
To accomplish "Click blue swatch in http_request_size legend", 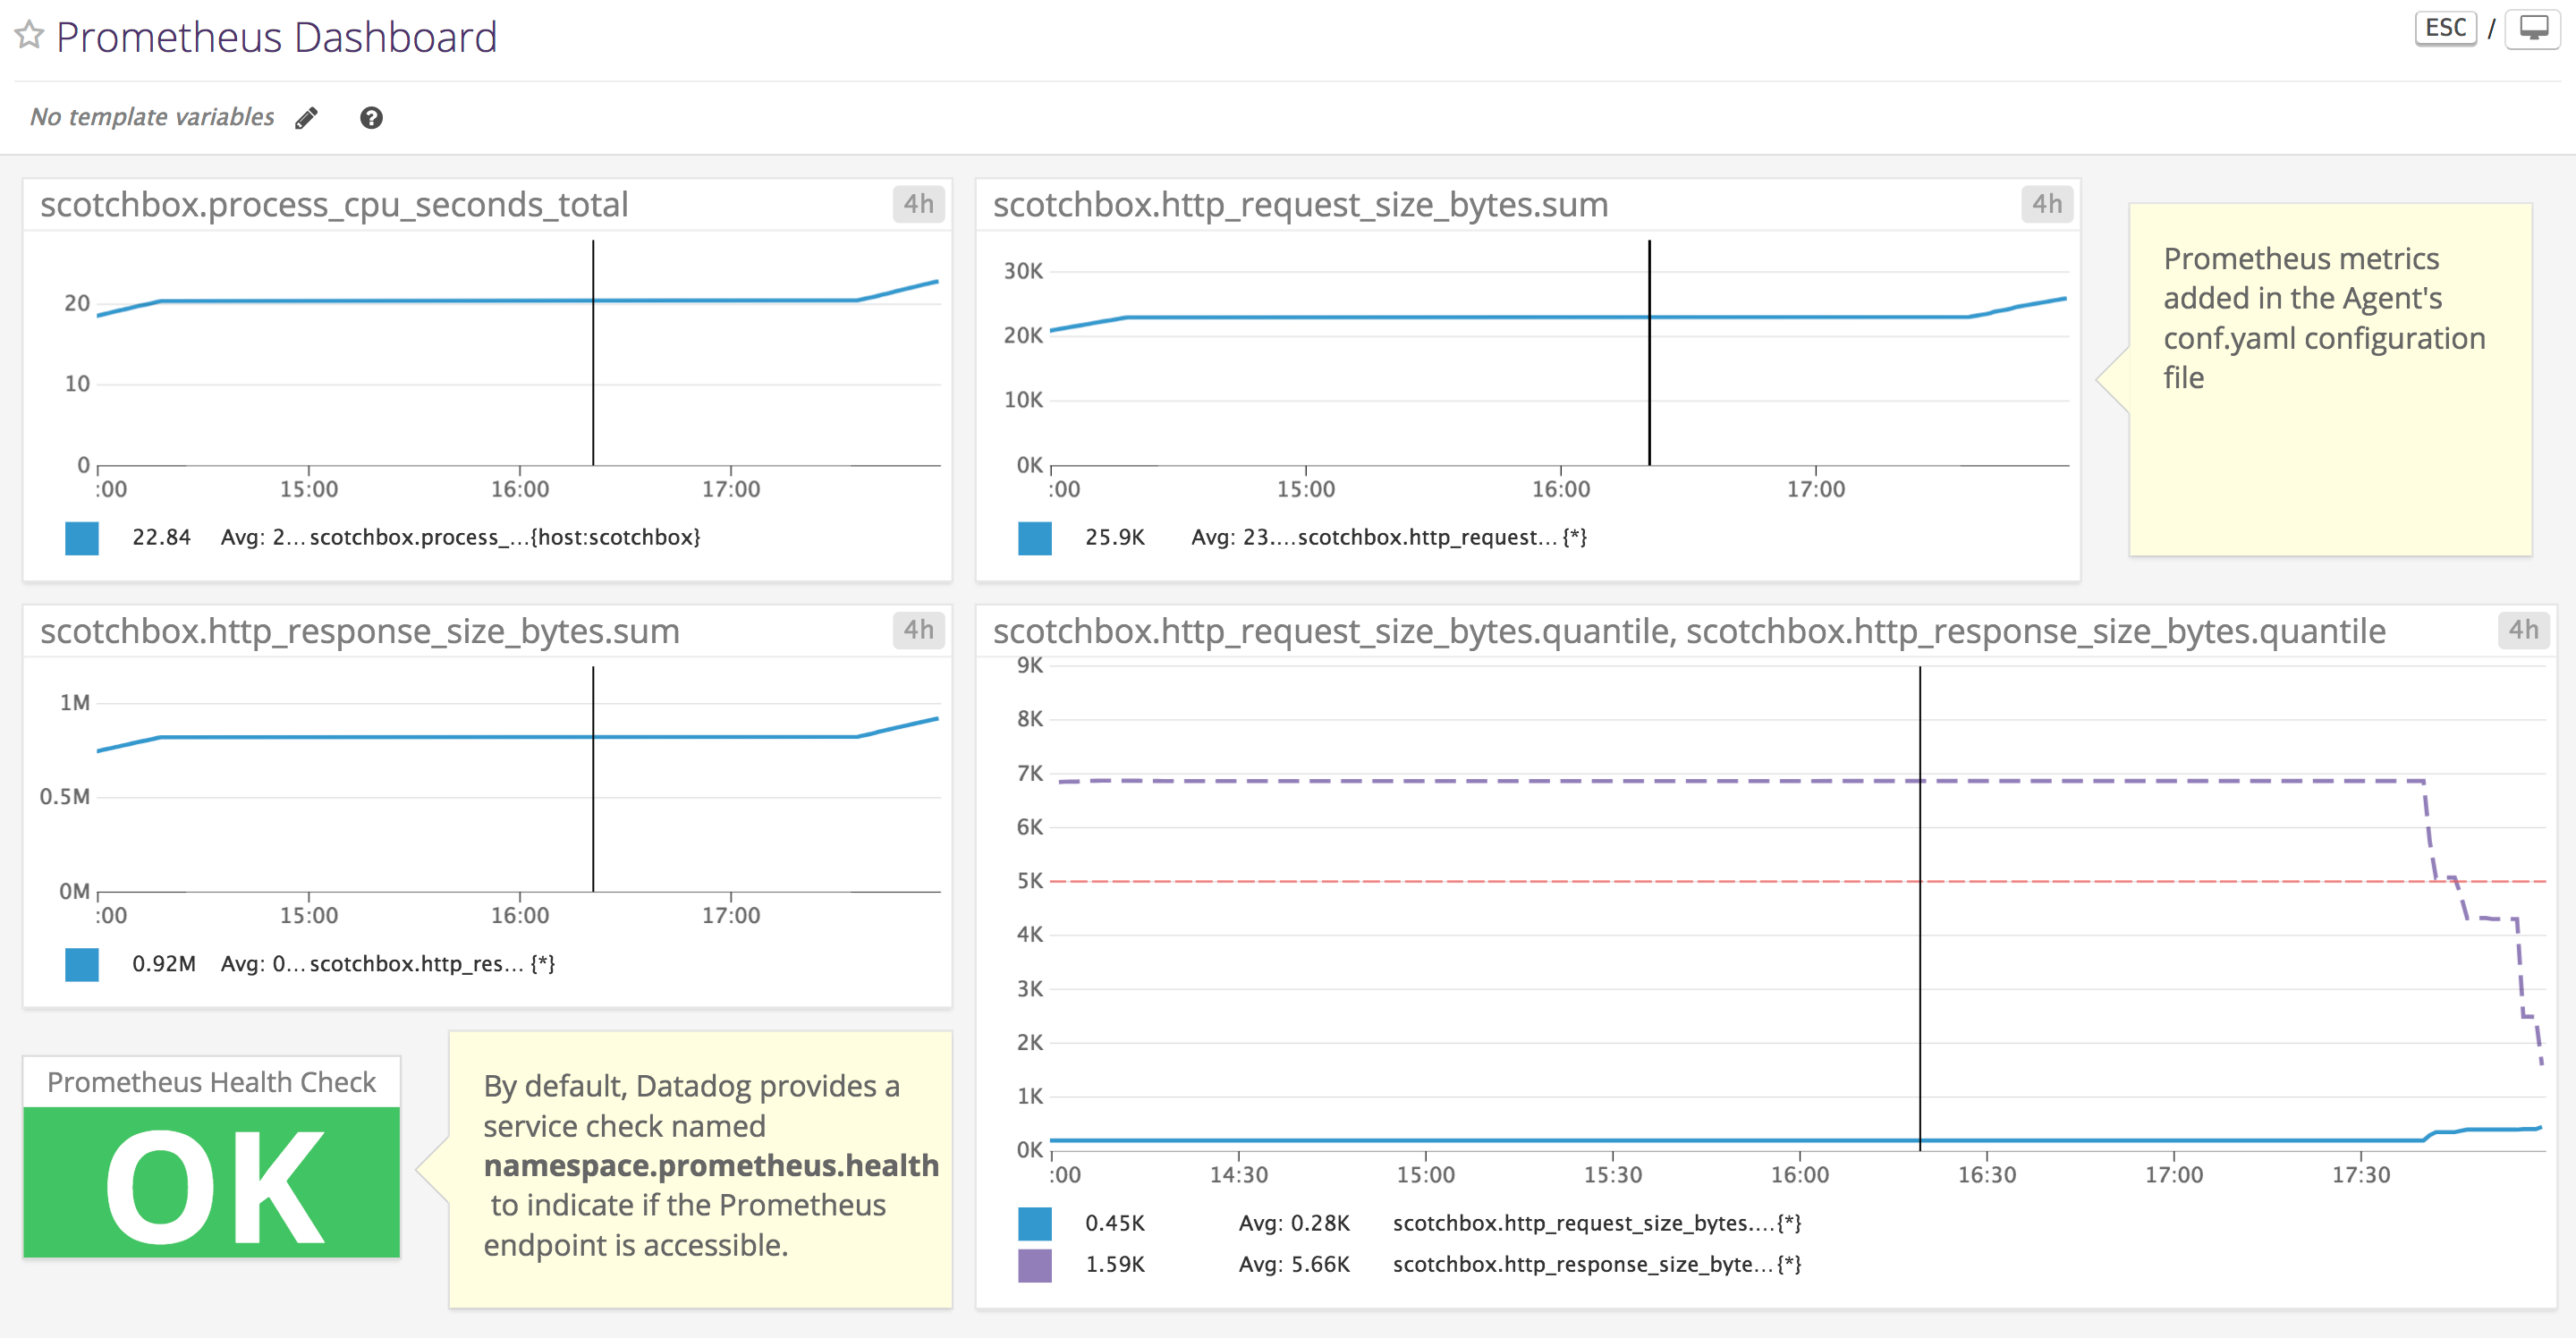I will (1033, 538).
